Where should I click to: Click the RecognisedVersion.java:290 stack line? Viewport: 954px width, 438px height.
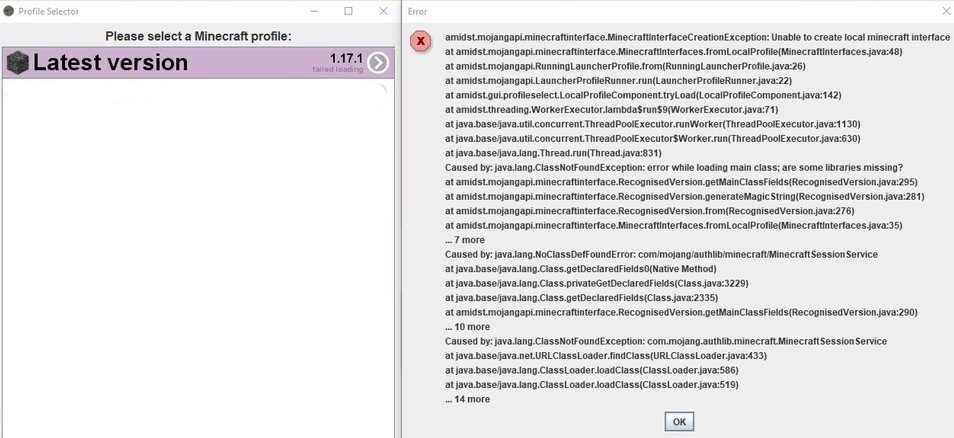[681, 312]
